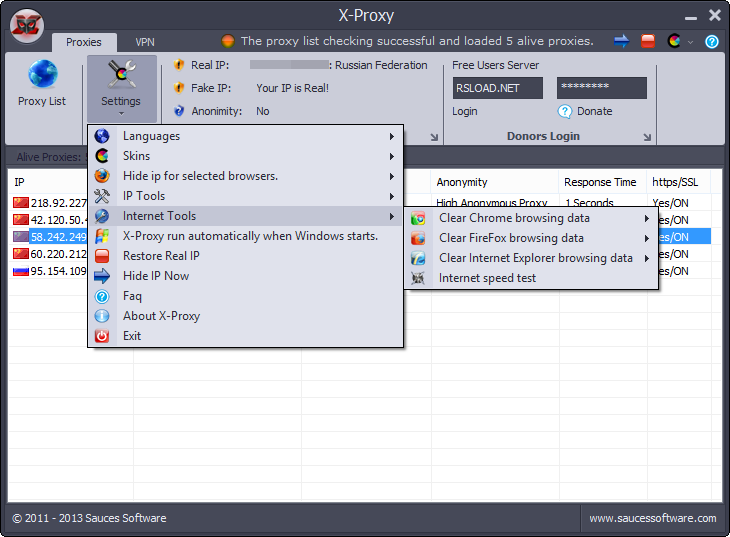The image size is (730, 537).
Task: Expand the Languages submenu arrow
Action: [392, 136]
